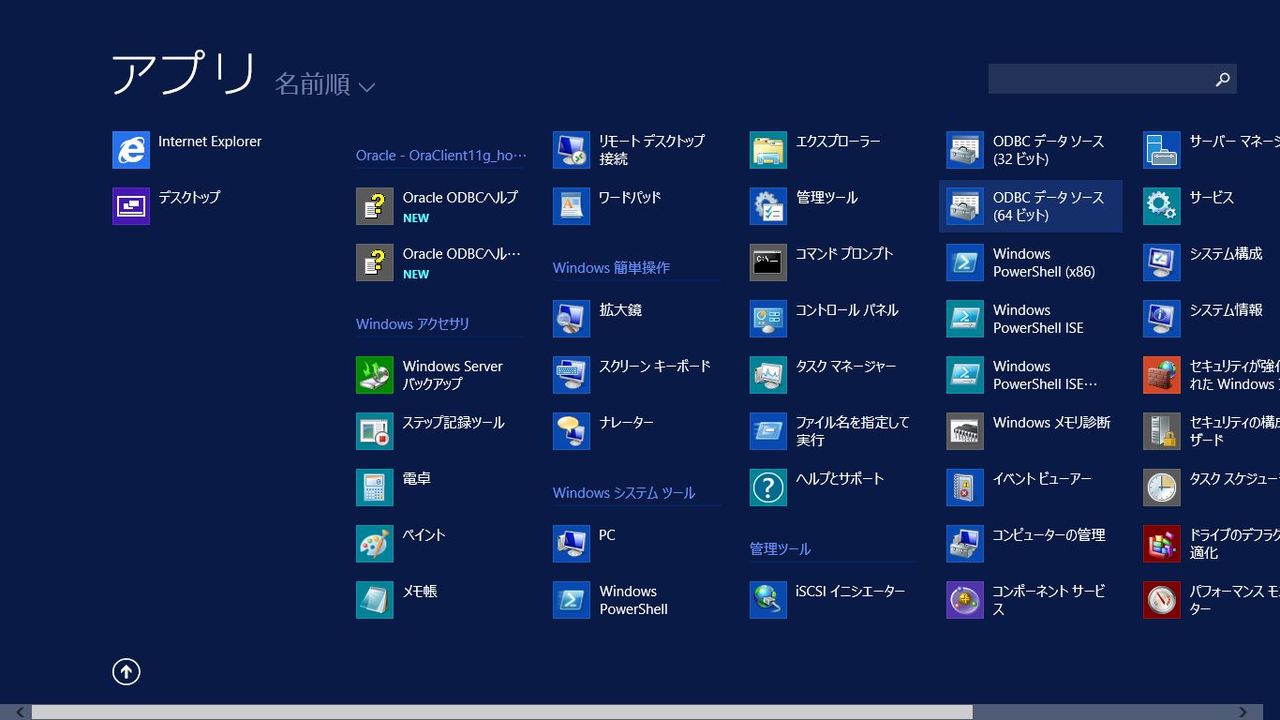The image size is (1280, 720).
Task: Start the 拡大鏡 magnifier
Action: click(x=598, y=319)
